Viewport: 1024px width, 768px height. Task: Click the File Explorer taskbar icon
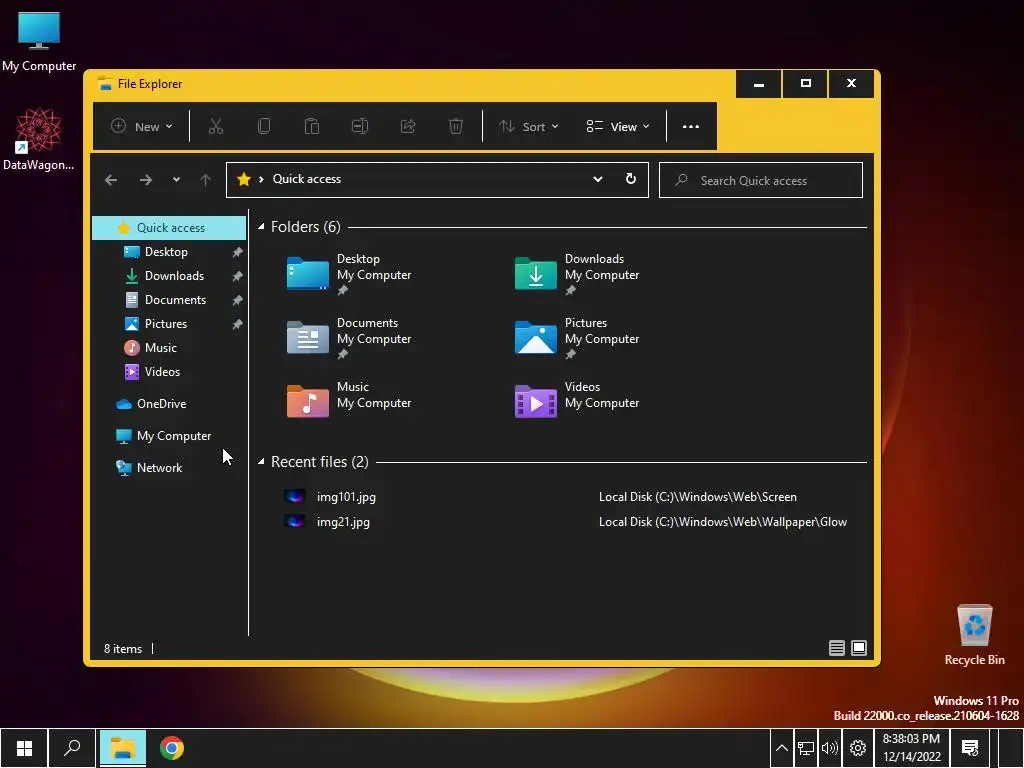[123, 748]
